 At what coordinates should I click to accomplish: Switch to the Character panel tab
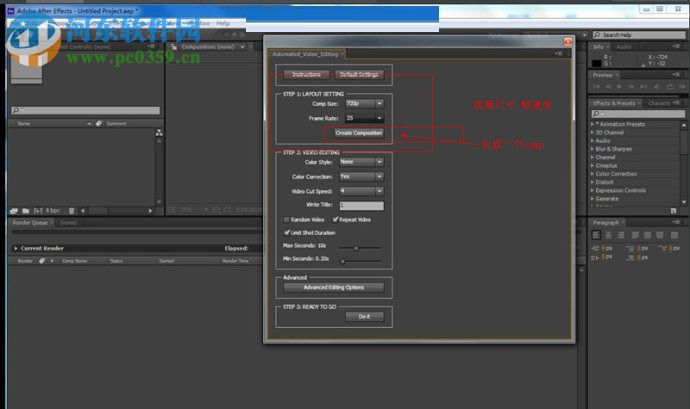[659, 103]
